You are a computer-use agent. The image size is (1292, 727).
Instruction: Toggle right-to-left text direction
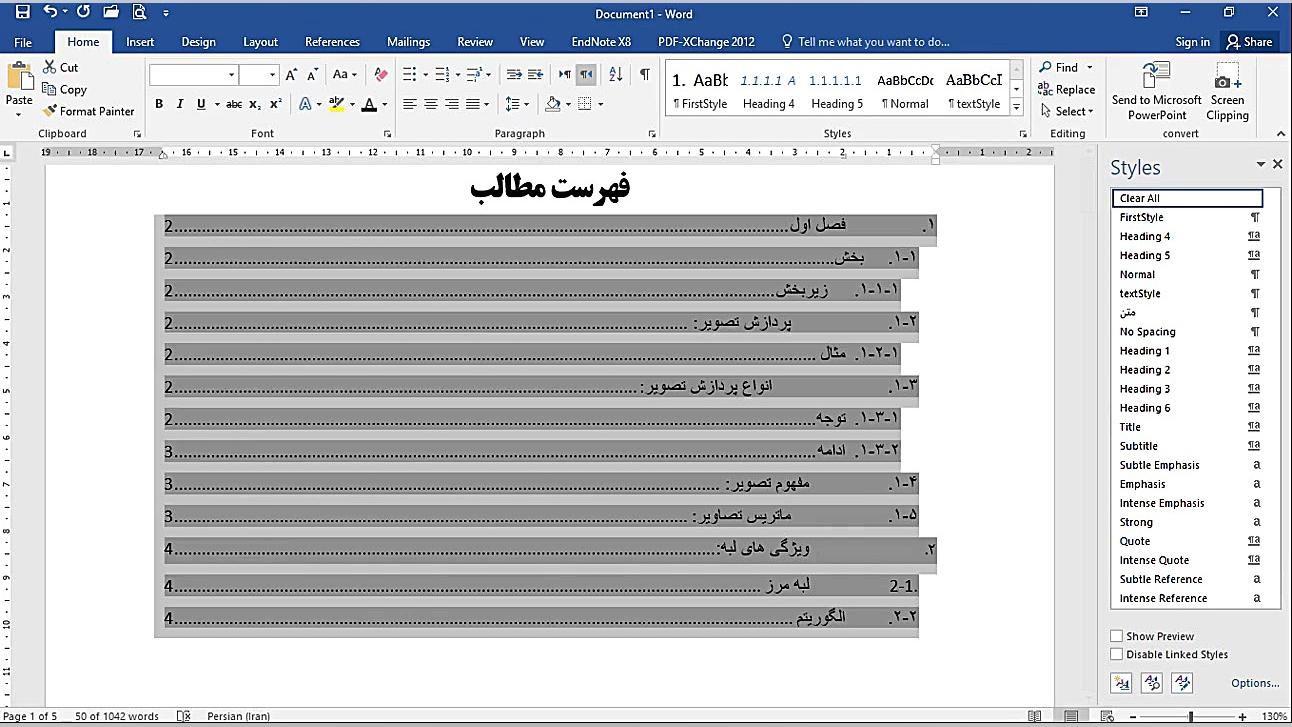click(586, 76)
